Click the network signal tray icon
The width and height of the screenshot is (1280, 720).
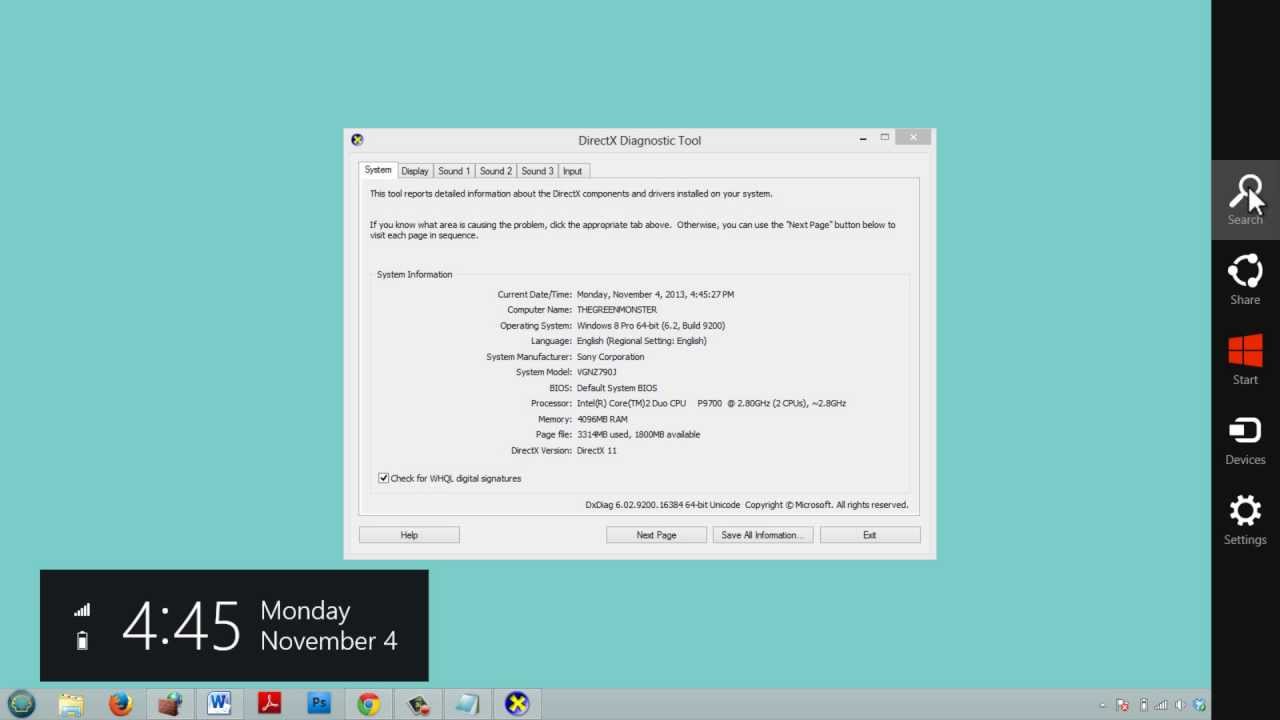(x=1162, y=705)
